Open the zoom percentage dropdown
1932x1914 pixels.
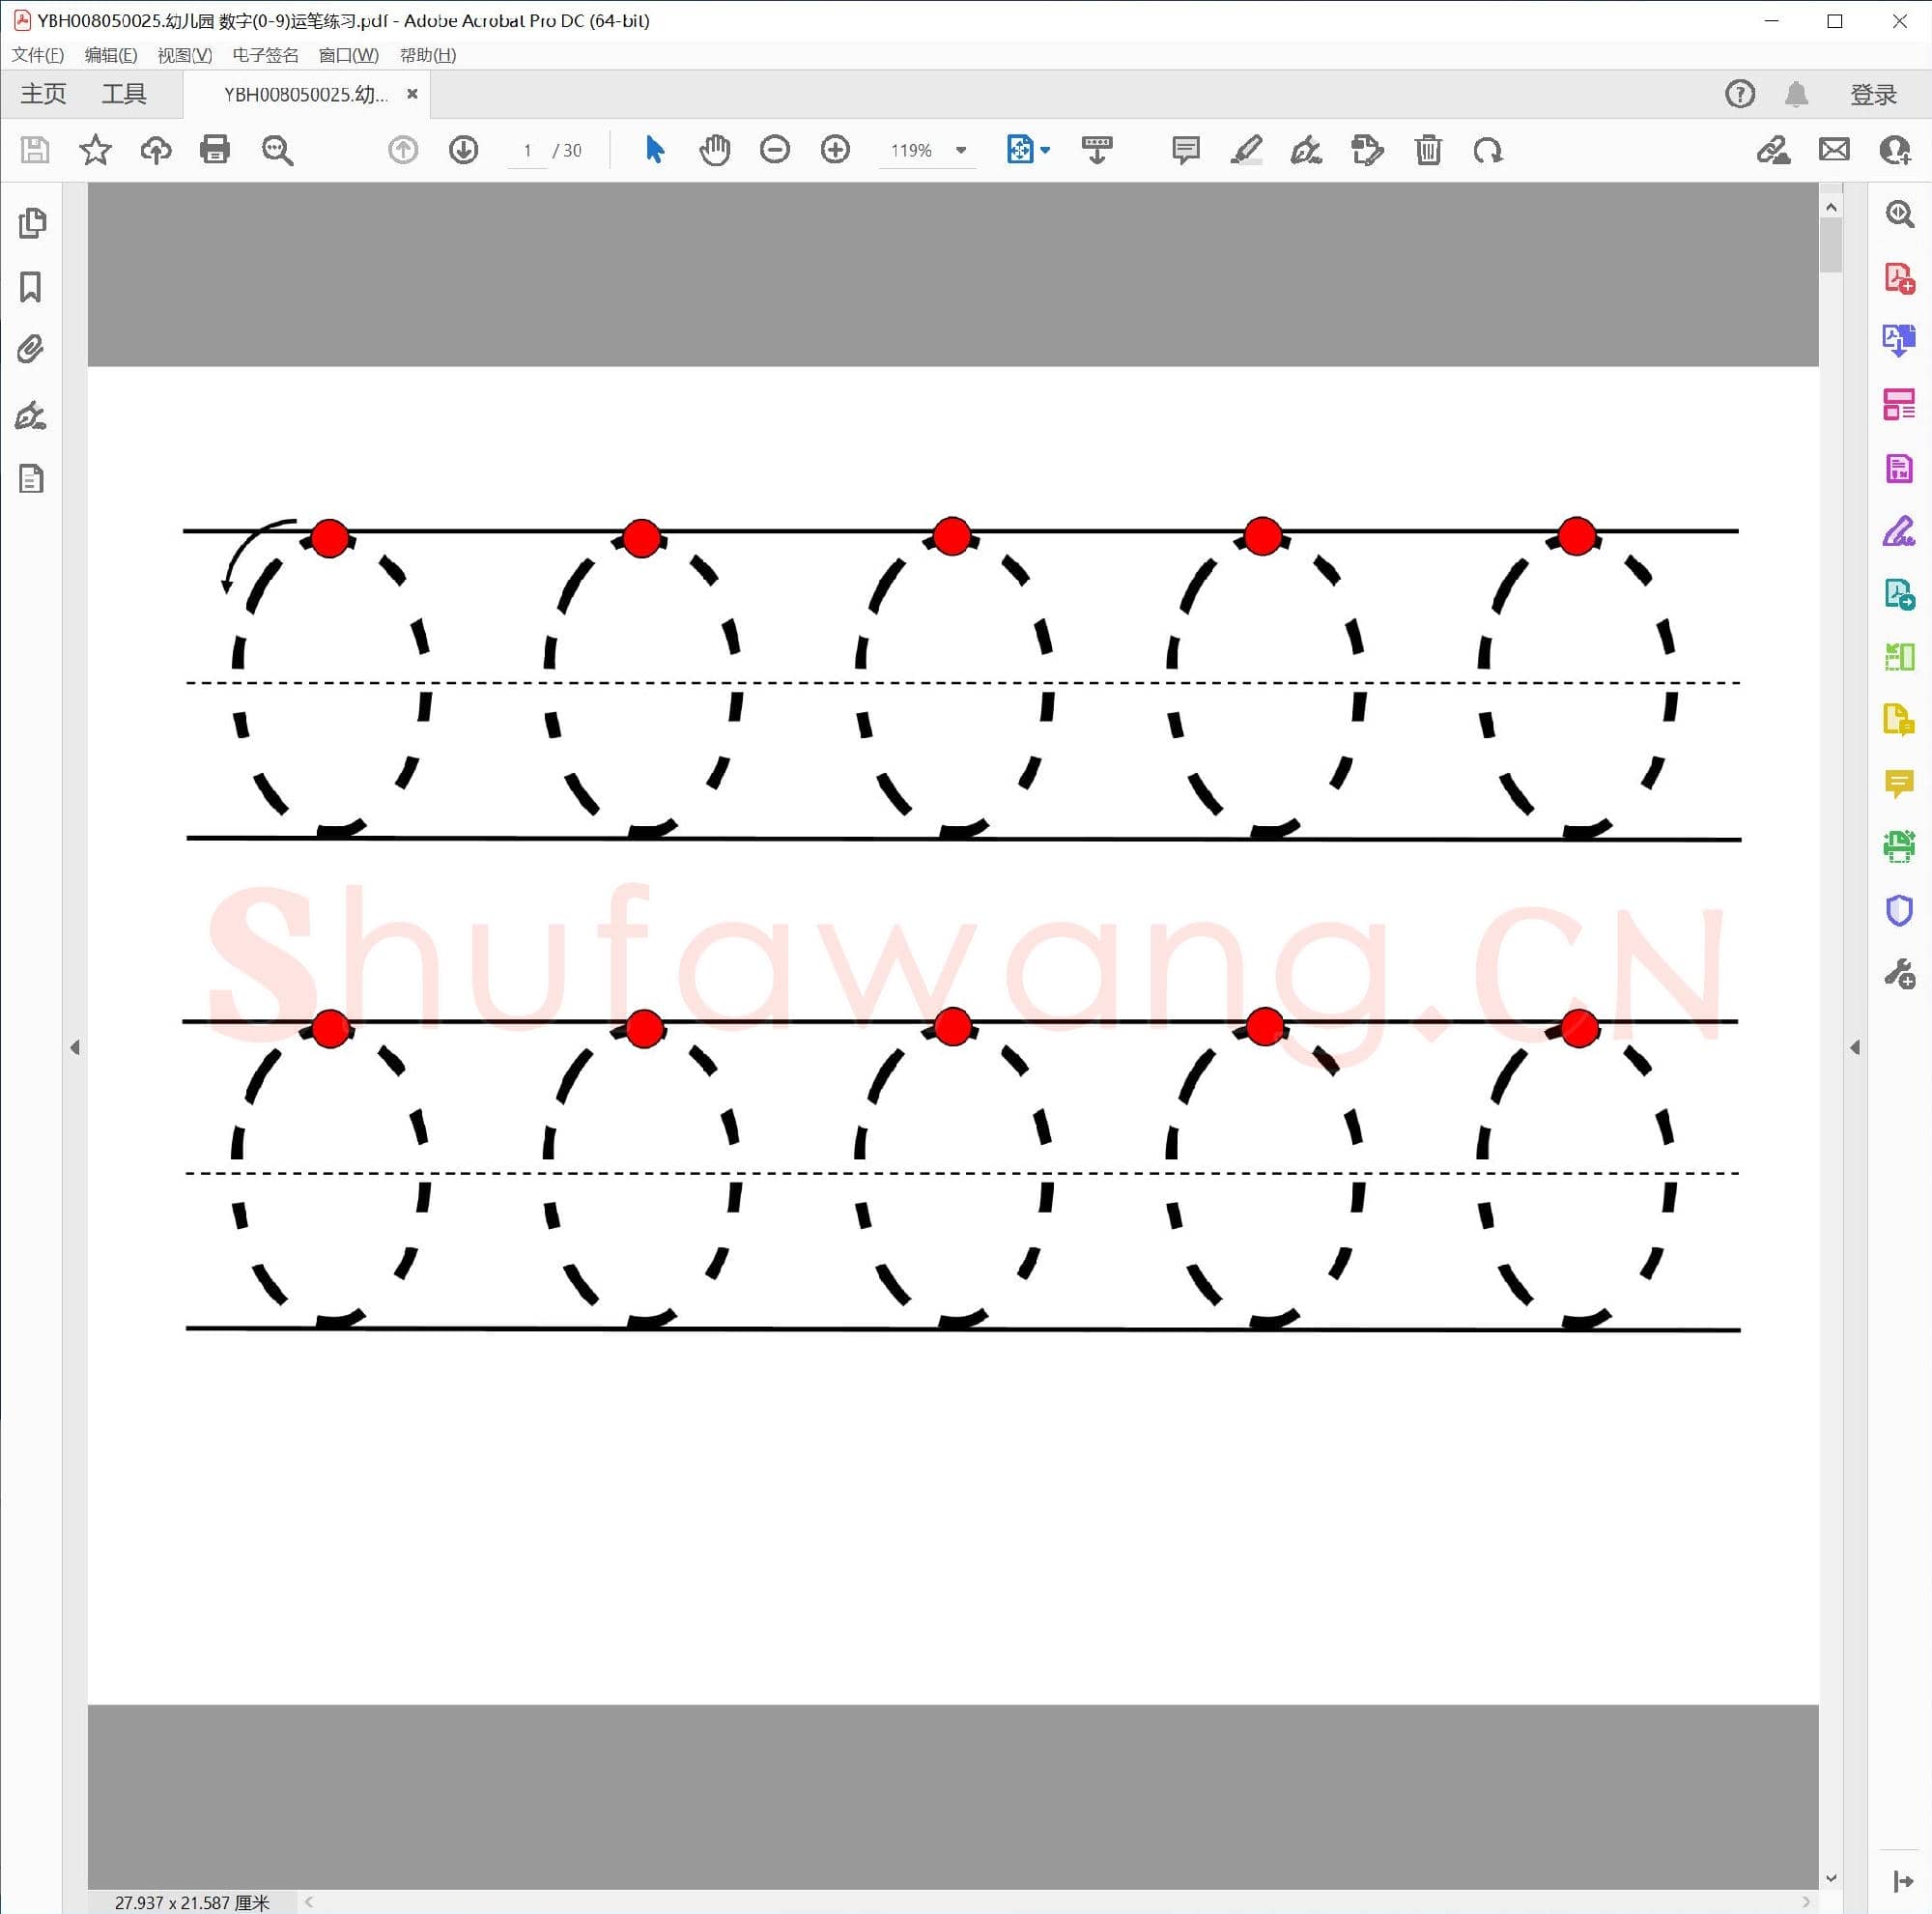[961, 150]
